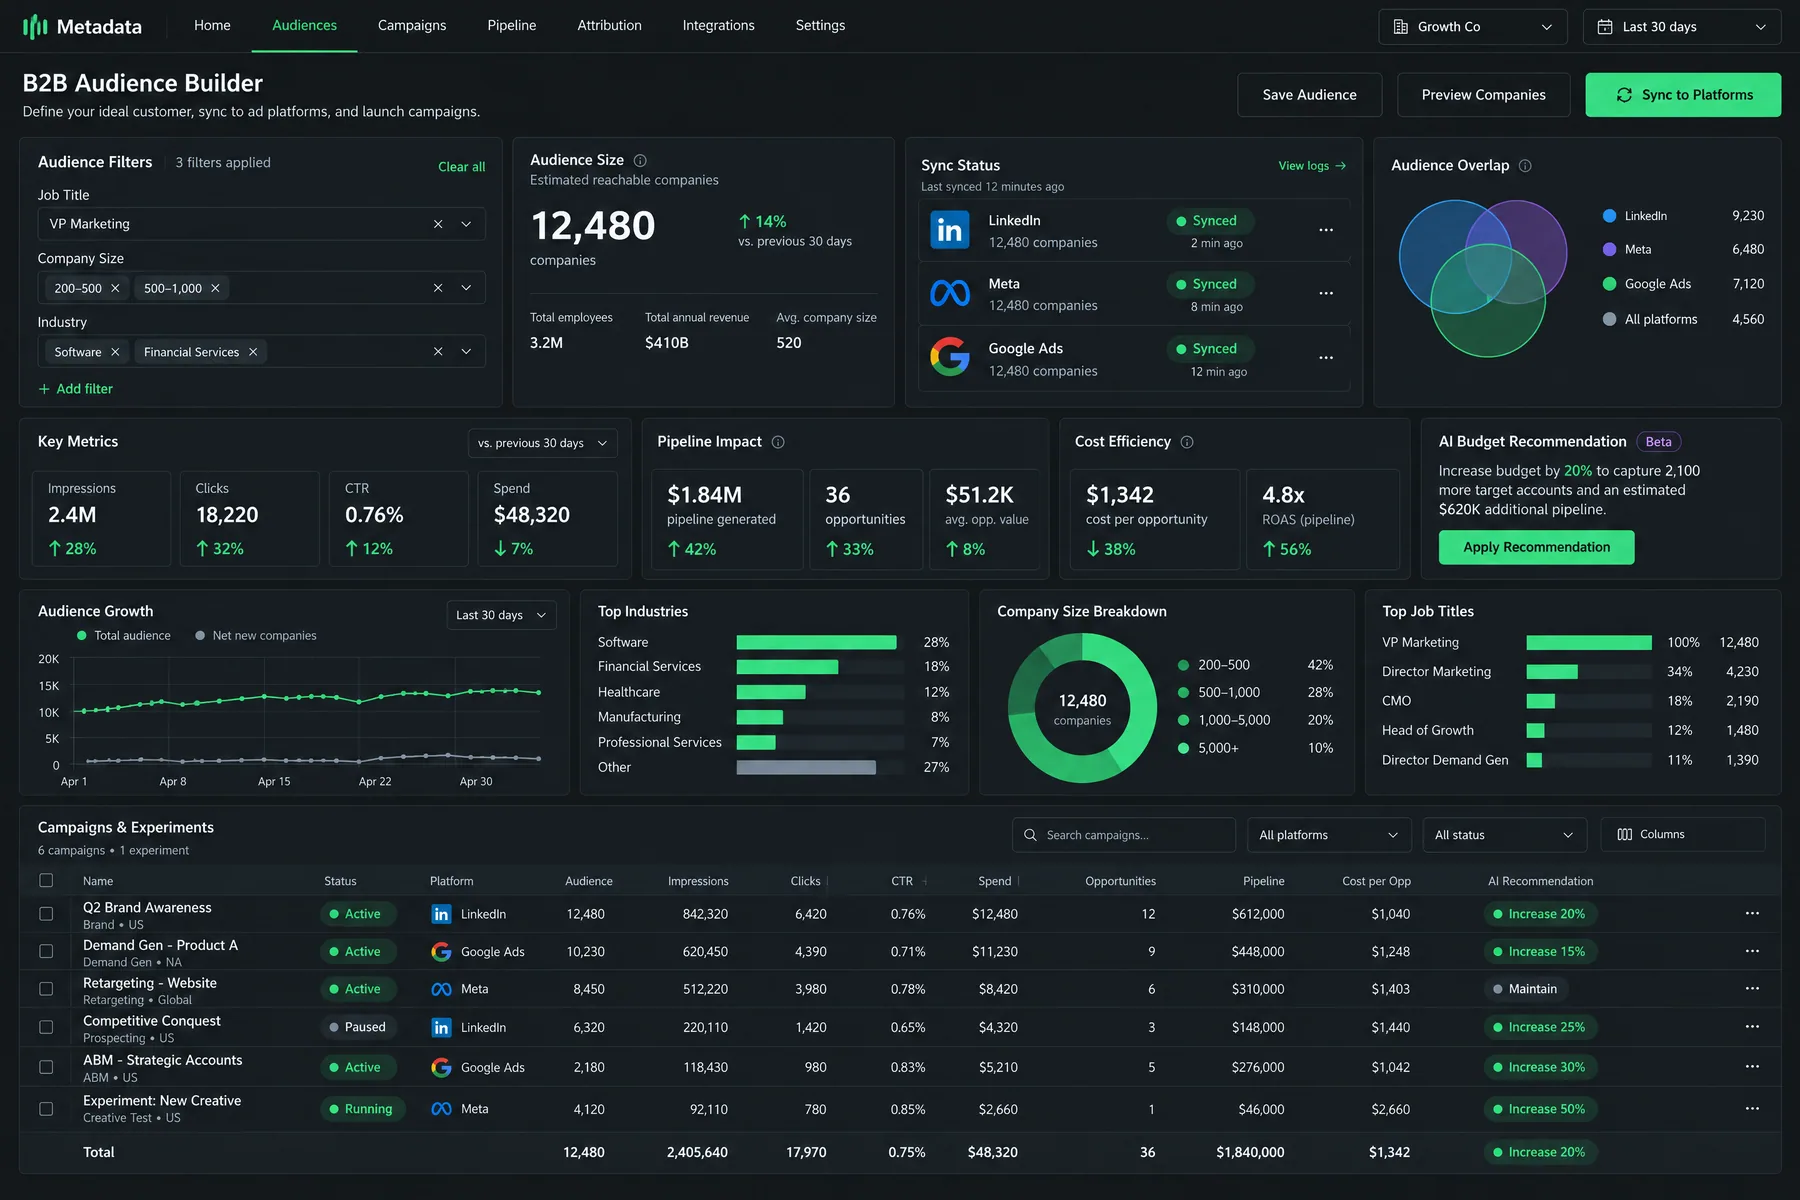Click the LinkedIn logo in Sync Status
The image size is (1800, 1200).
pos(949,230)
